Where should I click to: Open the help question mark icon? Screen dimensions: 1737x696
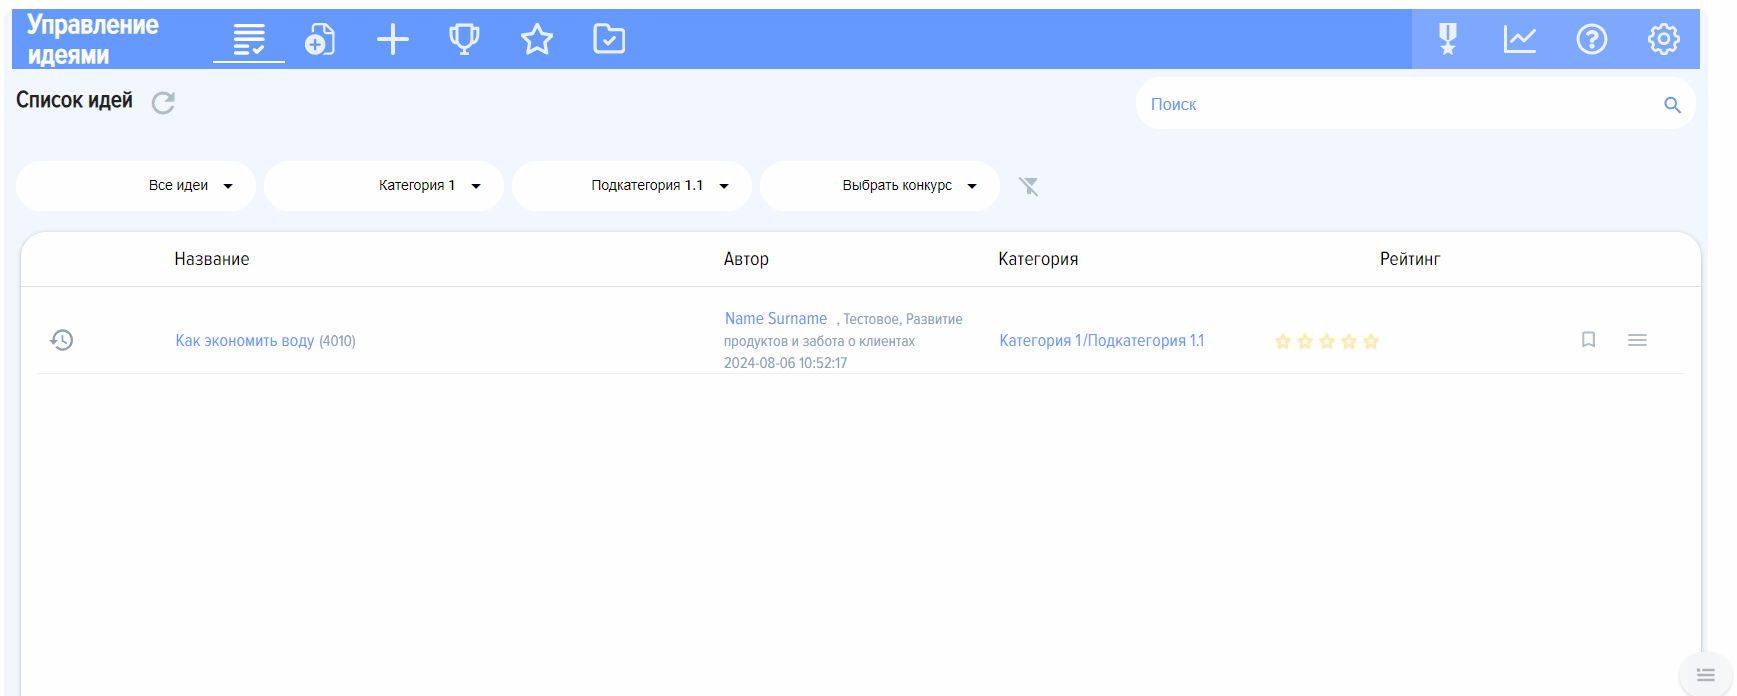(x=1591, y=40)
